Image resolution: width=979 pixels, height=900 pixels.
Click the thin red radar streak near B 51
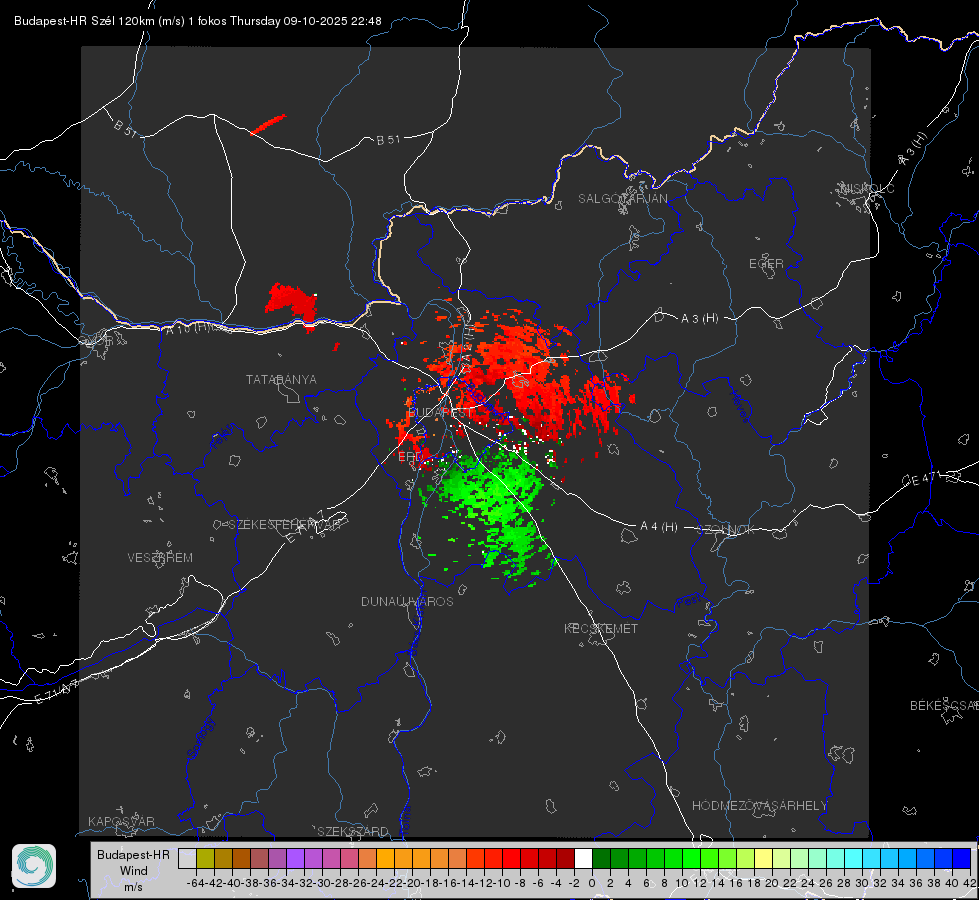tap(268, 124)
